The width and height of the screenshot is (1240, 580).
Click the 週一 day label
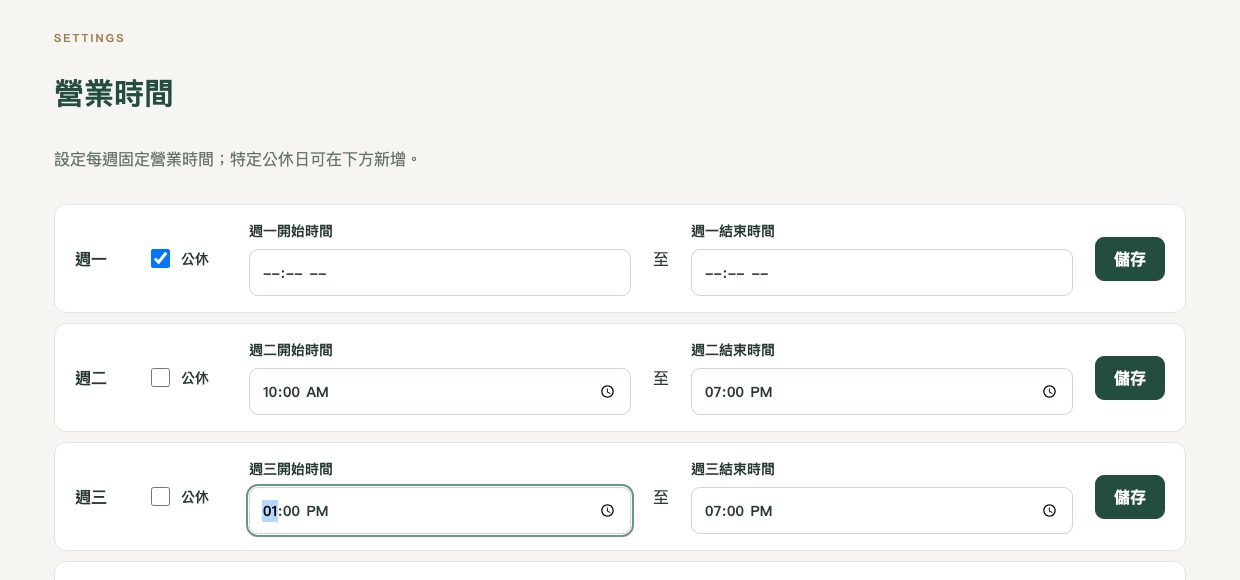[x=91, y=260]
